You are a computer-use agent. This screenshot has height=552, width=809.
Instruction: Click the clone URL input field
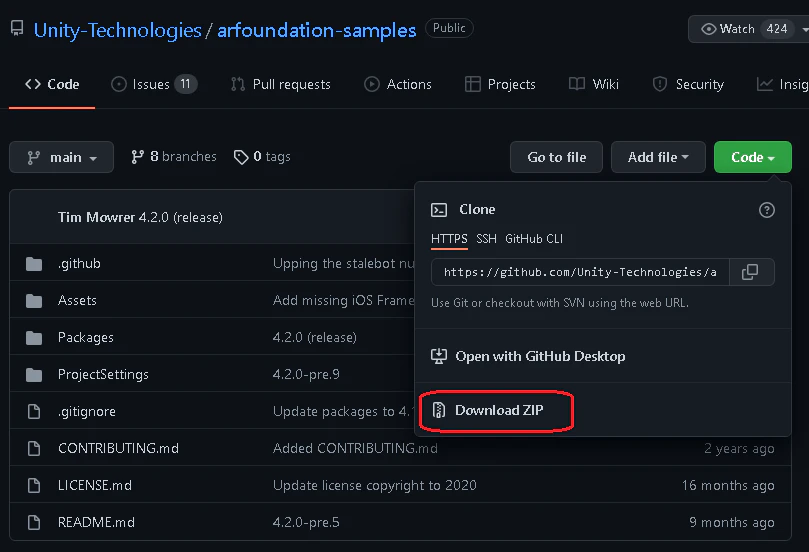click(x=580, y=272)
